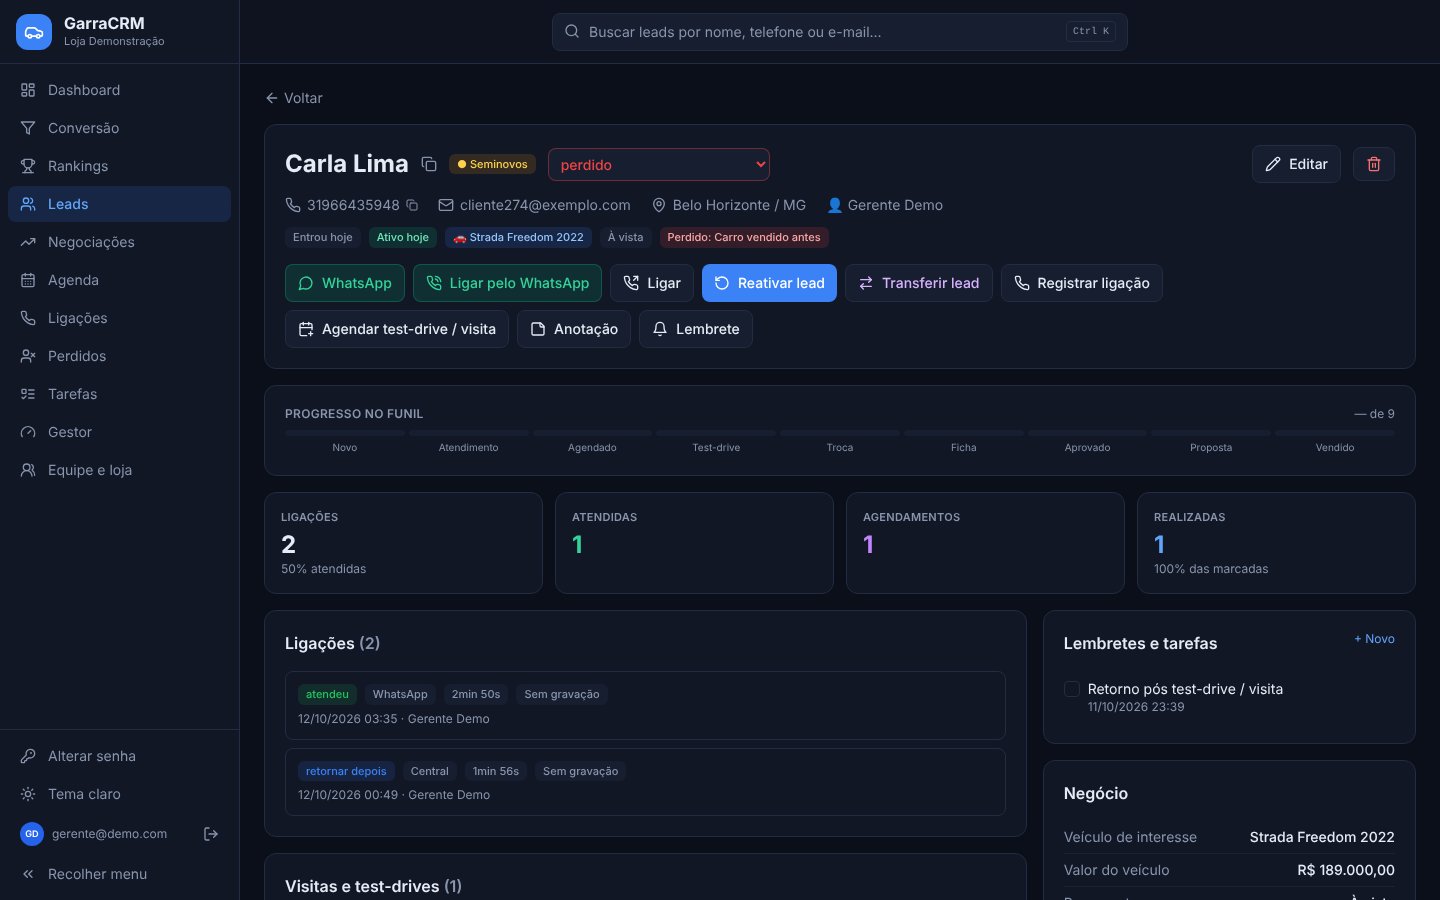Add a new reminder with + Novo
Screen dimensions: 1440x900
point(1374,639)
